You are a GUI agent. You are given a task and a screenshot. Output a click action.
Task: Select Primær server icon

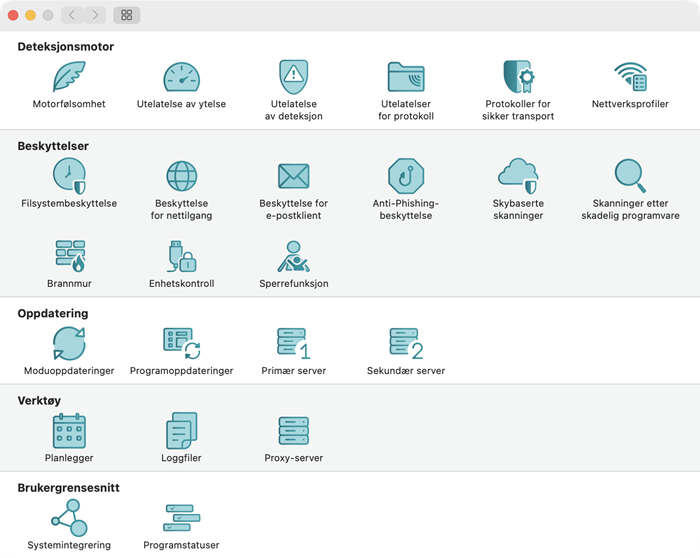click(293, 343)
